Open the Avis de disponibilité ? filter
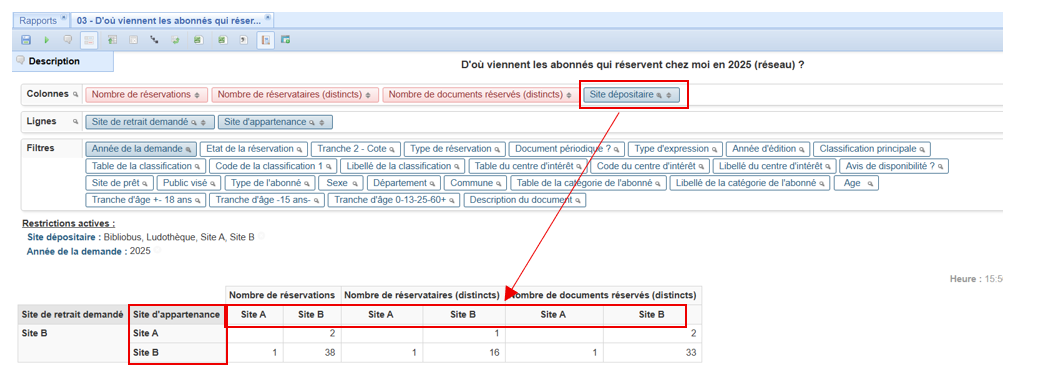The height and width of the screenshot is (388, 1050). coord(894,166)
